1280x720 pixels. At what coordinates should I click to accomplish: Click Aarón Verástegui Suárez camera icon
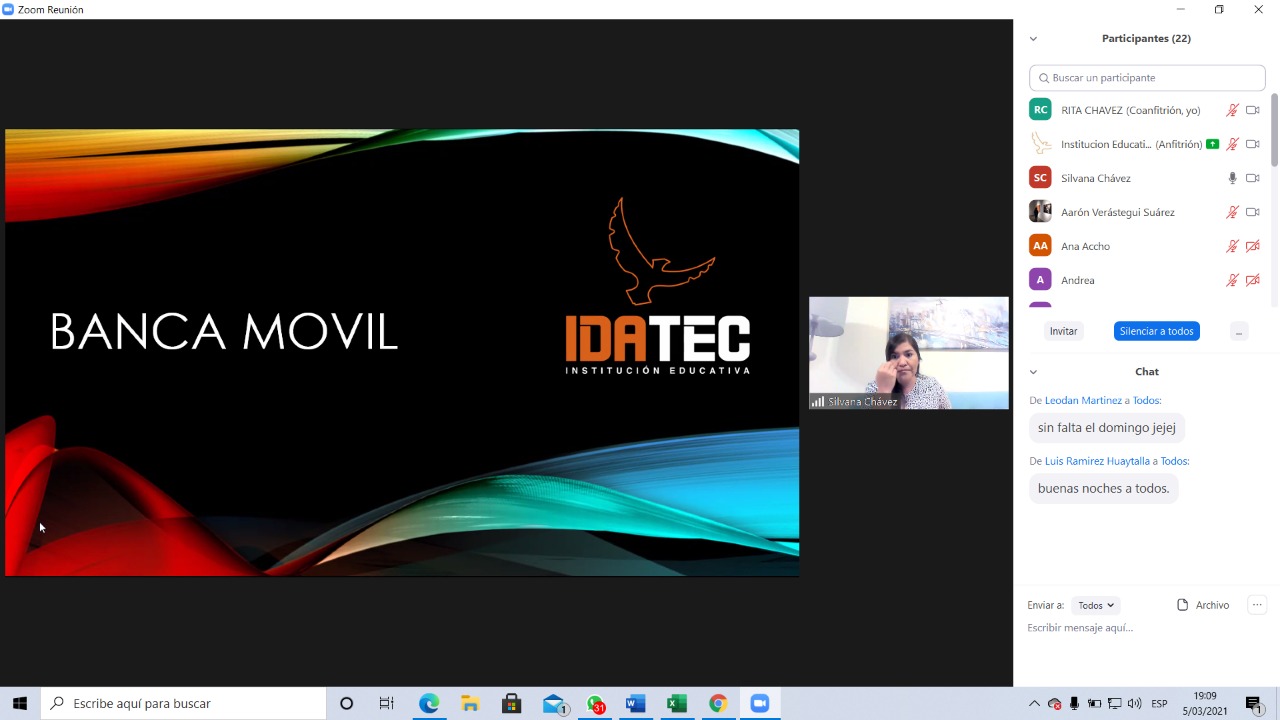[1253, 212]
